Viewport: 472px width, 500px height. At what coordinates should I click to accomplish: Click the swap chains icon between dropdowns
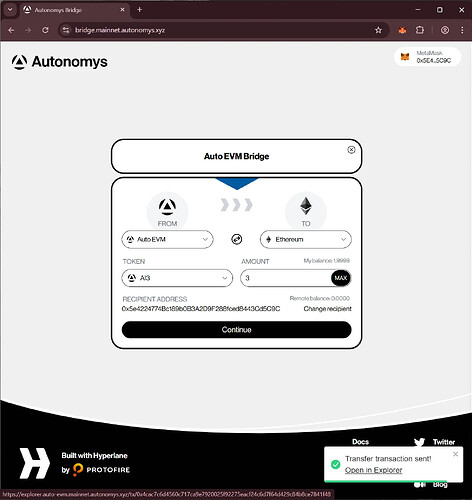tap(237, 239)
